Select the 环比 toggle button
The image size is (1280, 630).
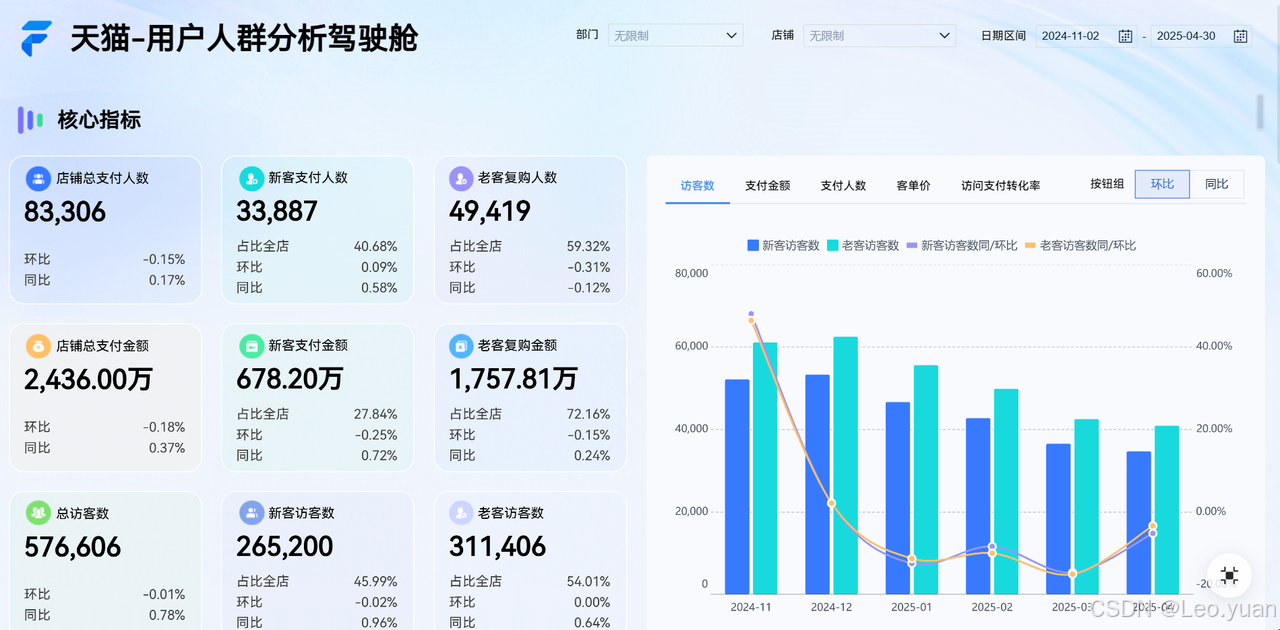tap(1162, 184)
